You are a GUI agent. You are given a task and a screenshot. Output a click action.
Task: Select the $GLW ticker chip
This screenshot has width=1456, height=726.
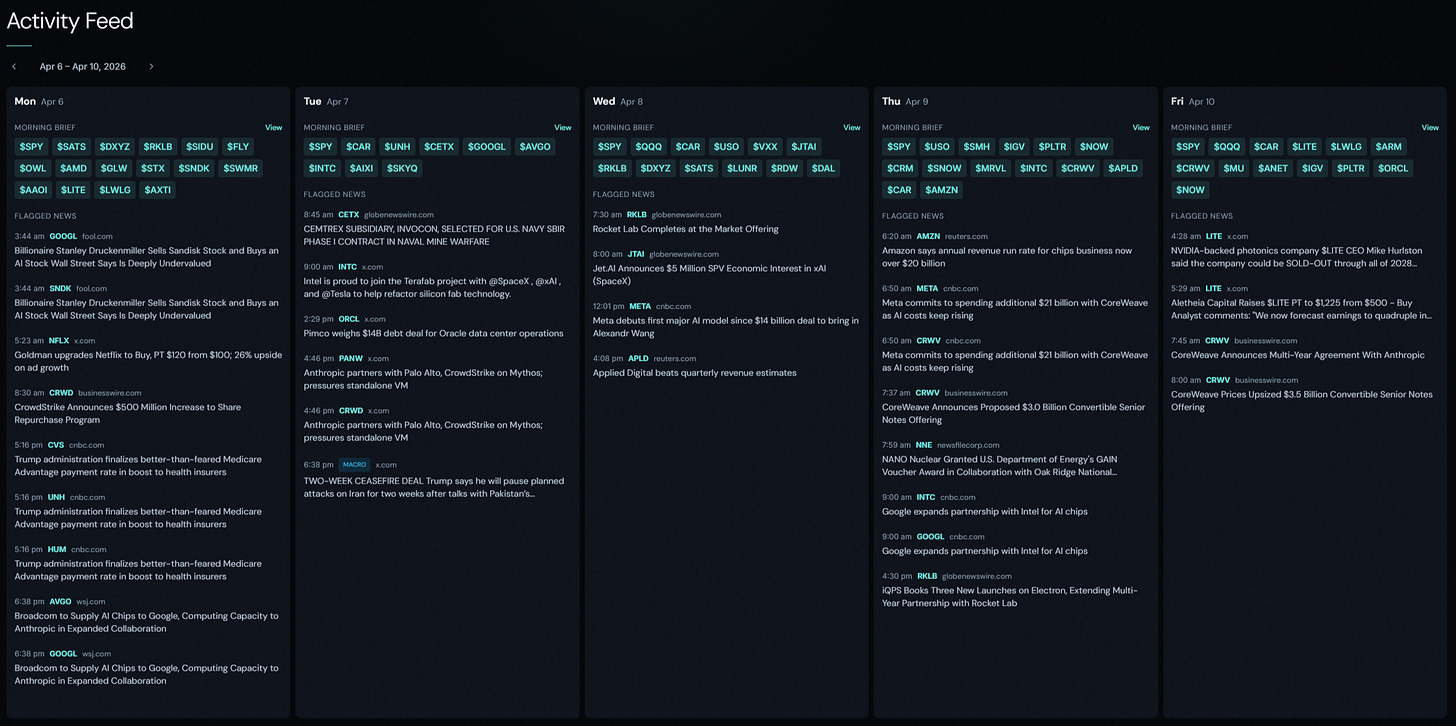point(115,169)
